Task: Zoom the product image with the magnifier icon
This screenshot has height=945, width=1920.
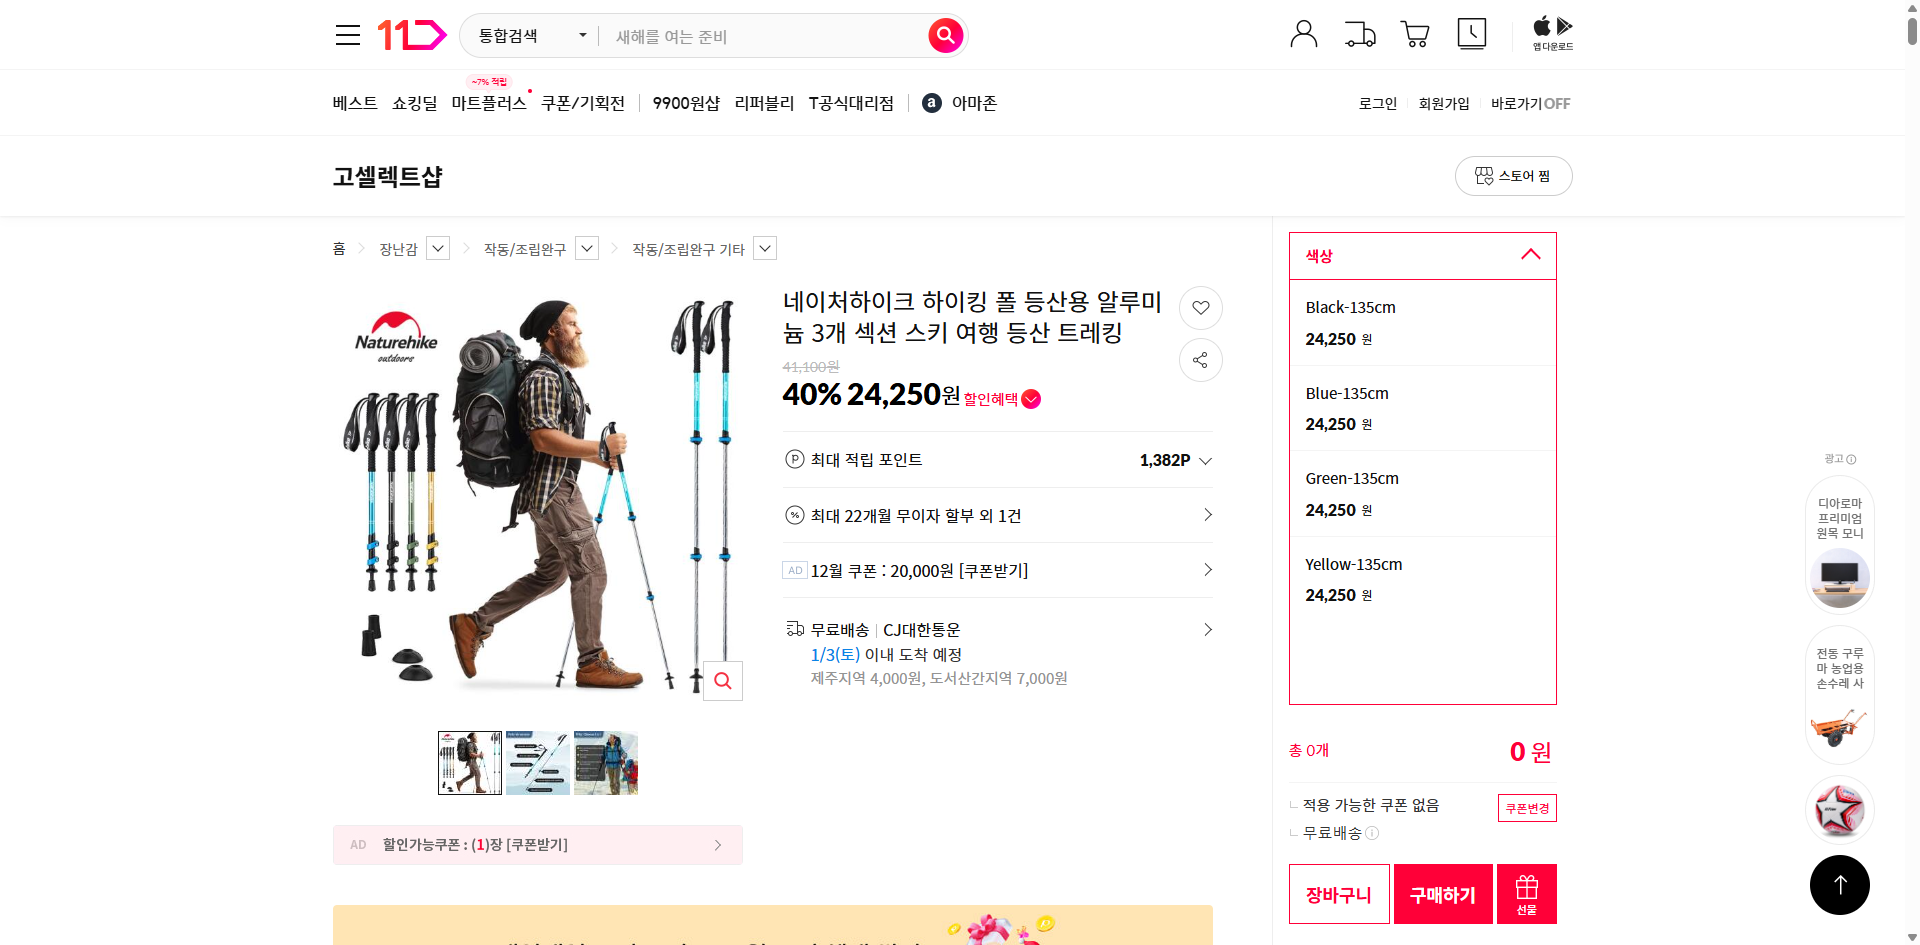Action: pos(722,680)
